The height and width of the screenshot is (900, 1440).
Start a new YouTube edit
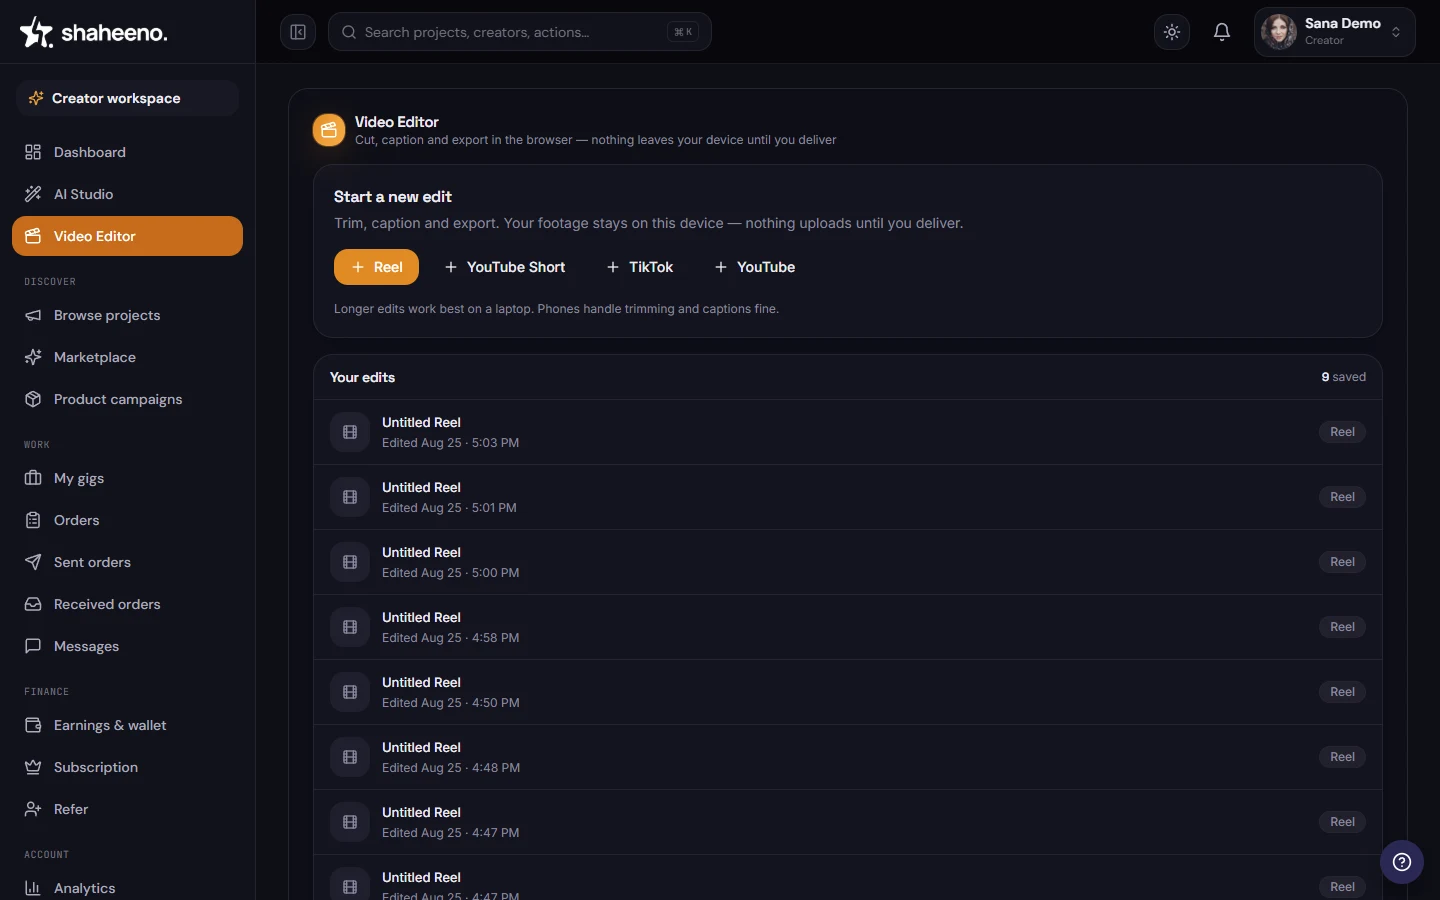[755, 267]
